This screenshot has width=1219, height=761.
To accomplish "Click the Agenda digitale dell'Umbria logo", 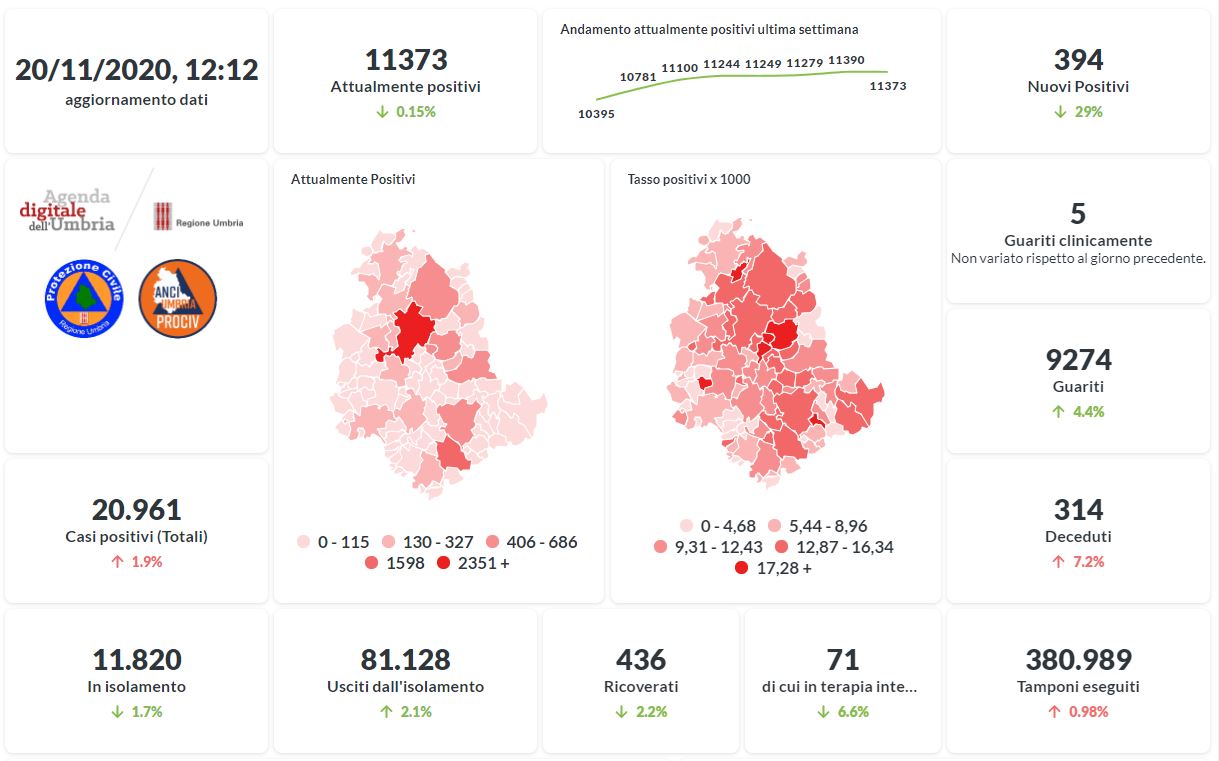I will (x=67, y=211).
